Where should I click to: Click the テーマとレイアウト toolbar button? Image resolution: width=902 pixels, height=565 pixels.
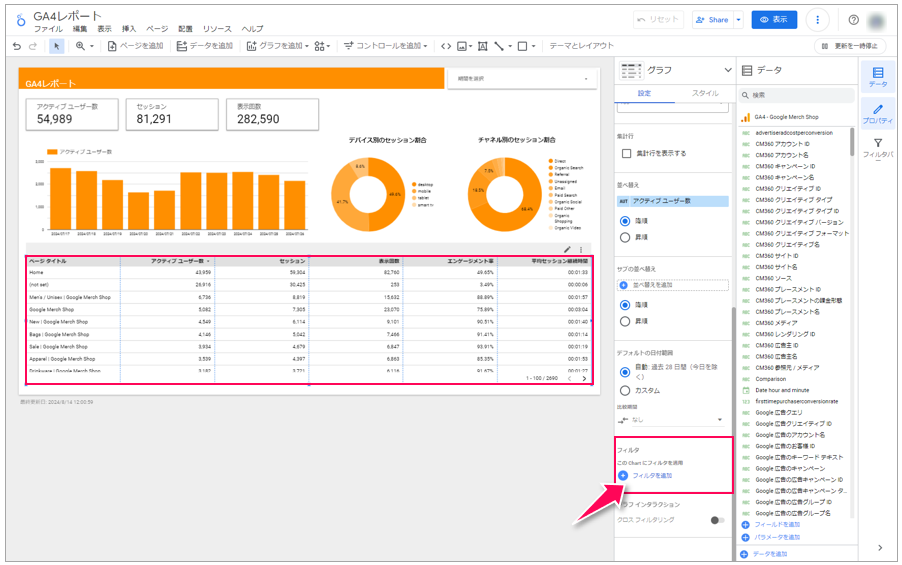[x=581, y=46]
